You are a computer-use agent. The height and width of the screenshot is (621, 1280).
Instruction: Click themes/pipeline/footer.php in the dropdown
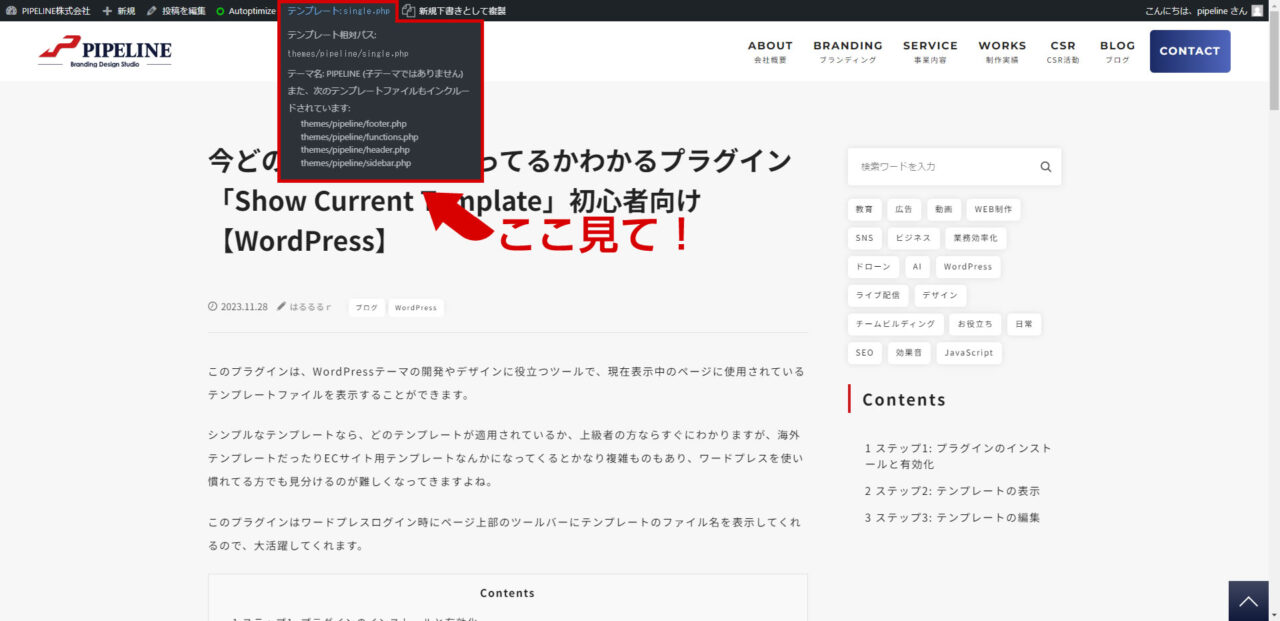(354, 124)
